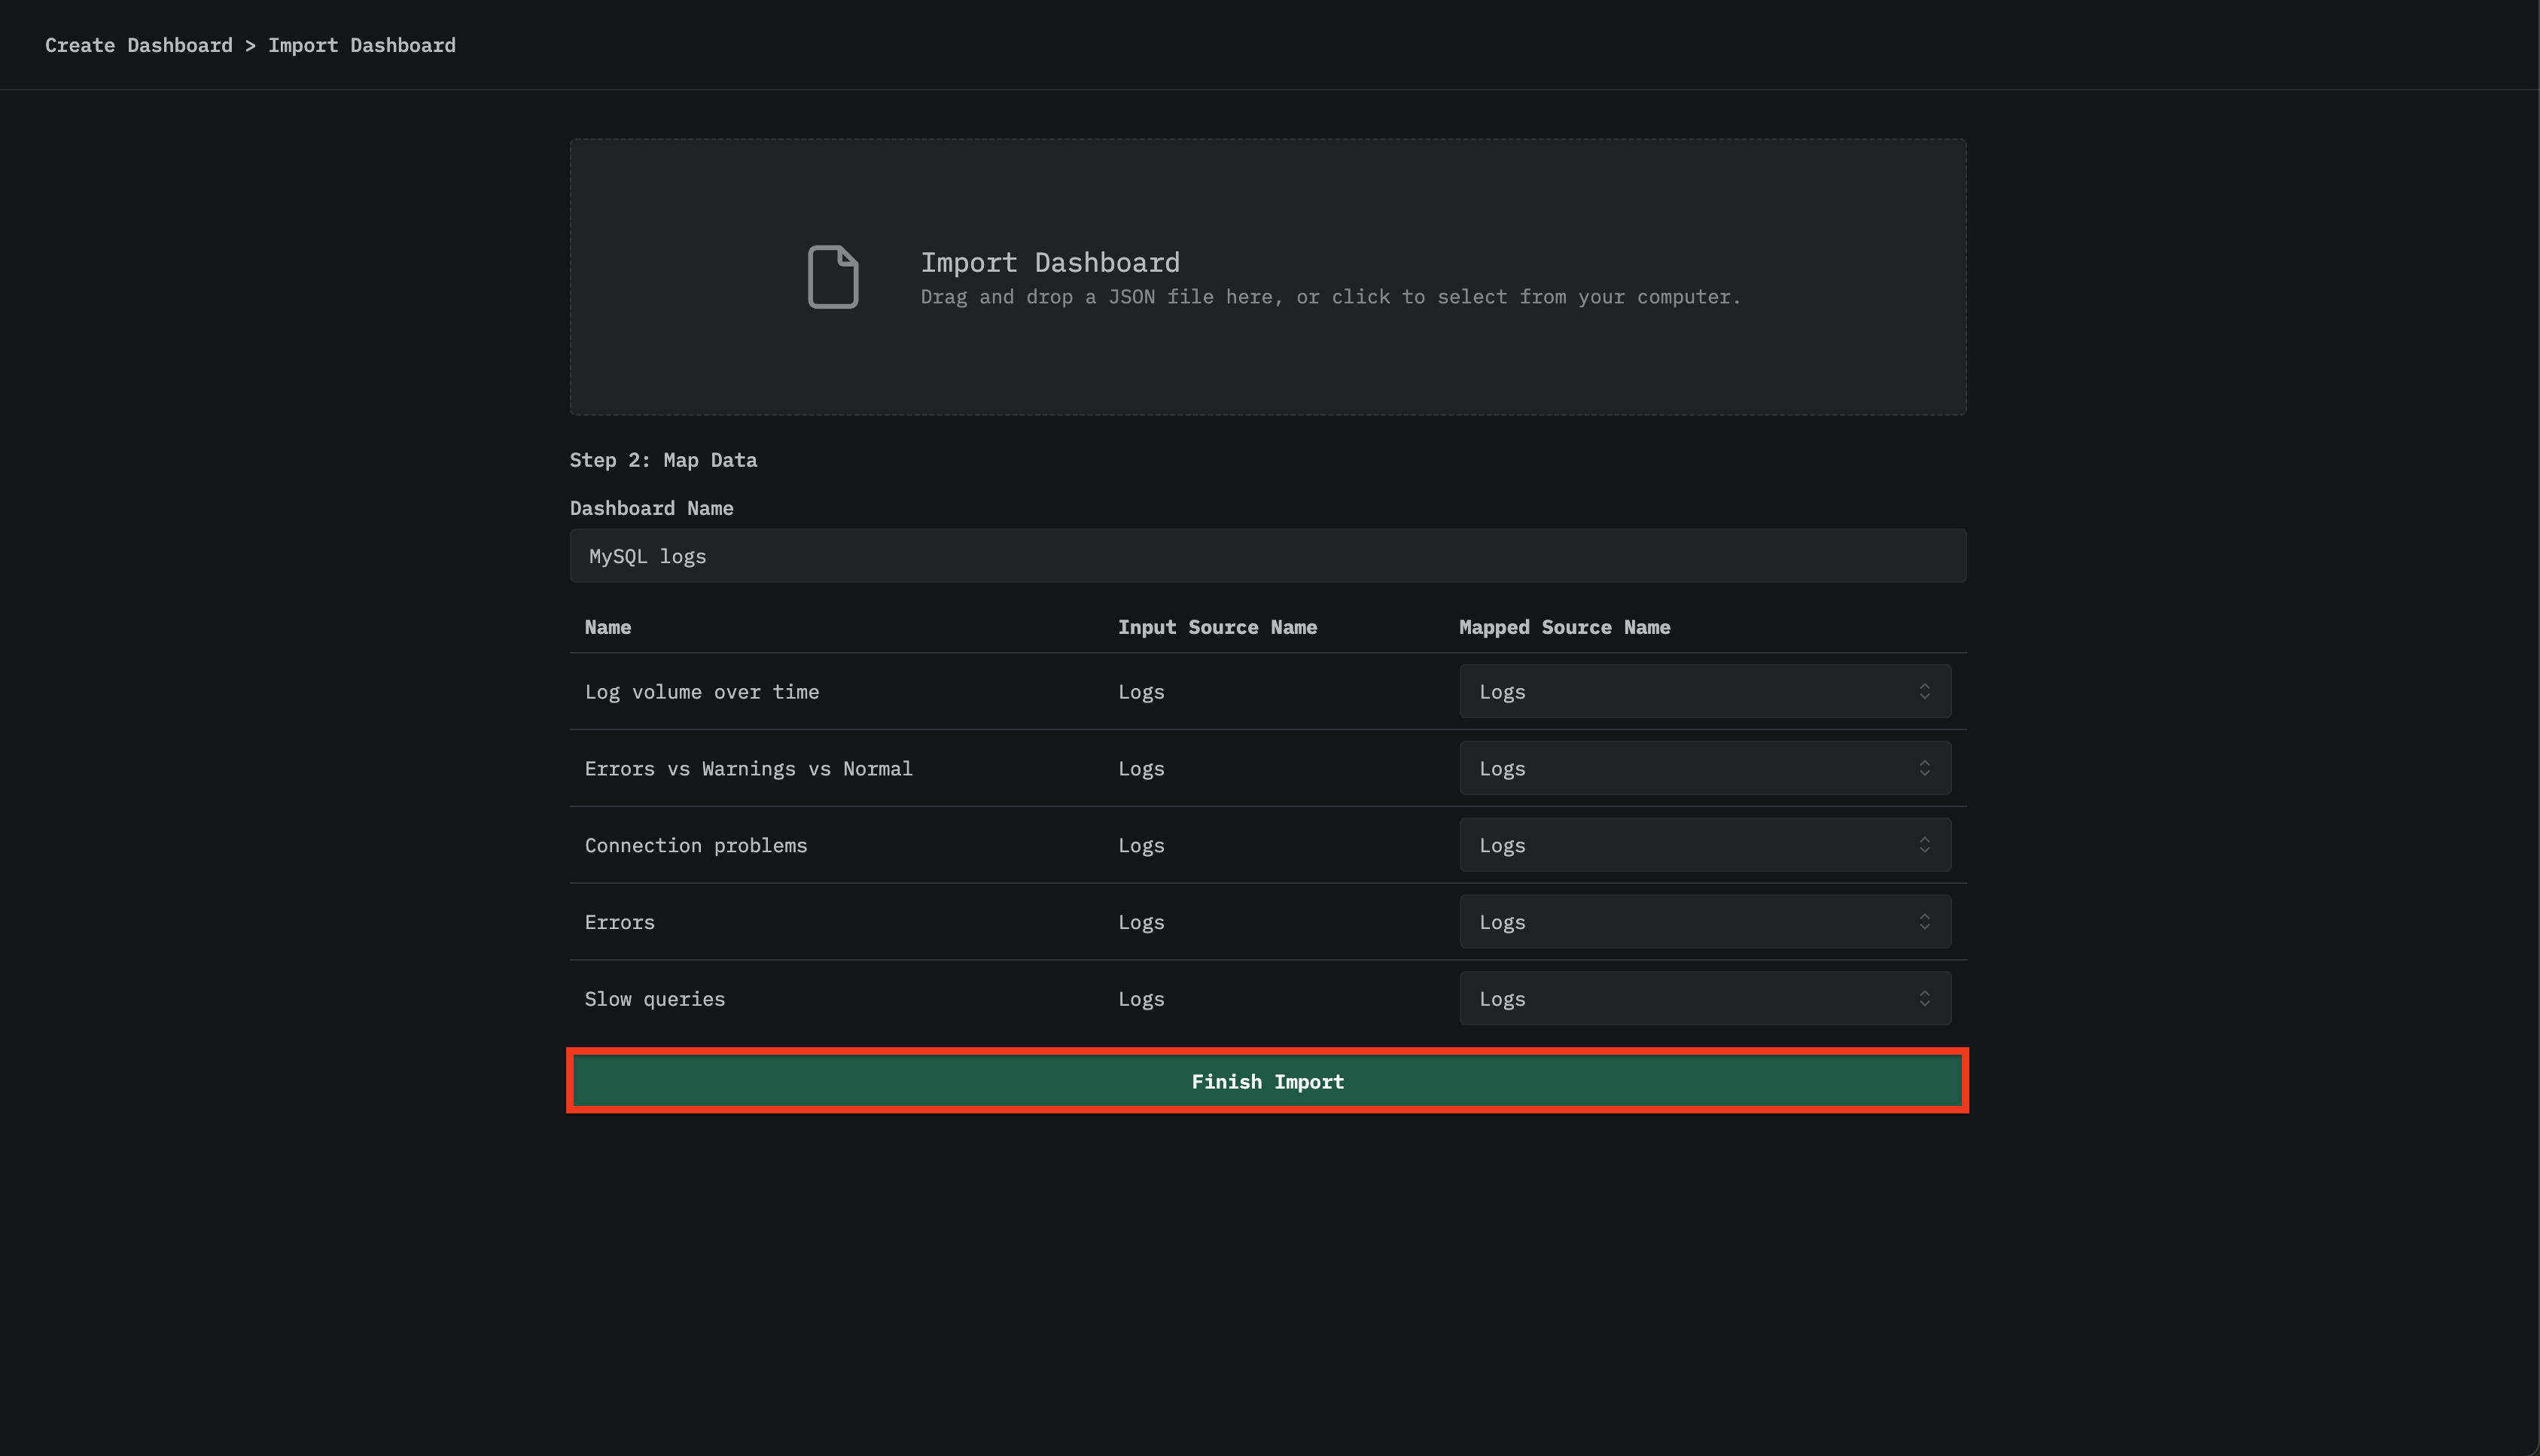Click the Name column header

click(x=607, y=627)
